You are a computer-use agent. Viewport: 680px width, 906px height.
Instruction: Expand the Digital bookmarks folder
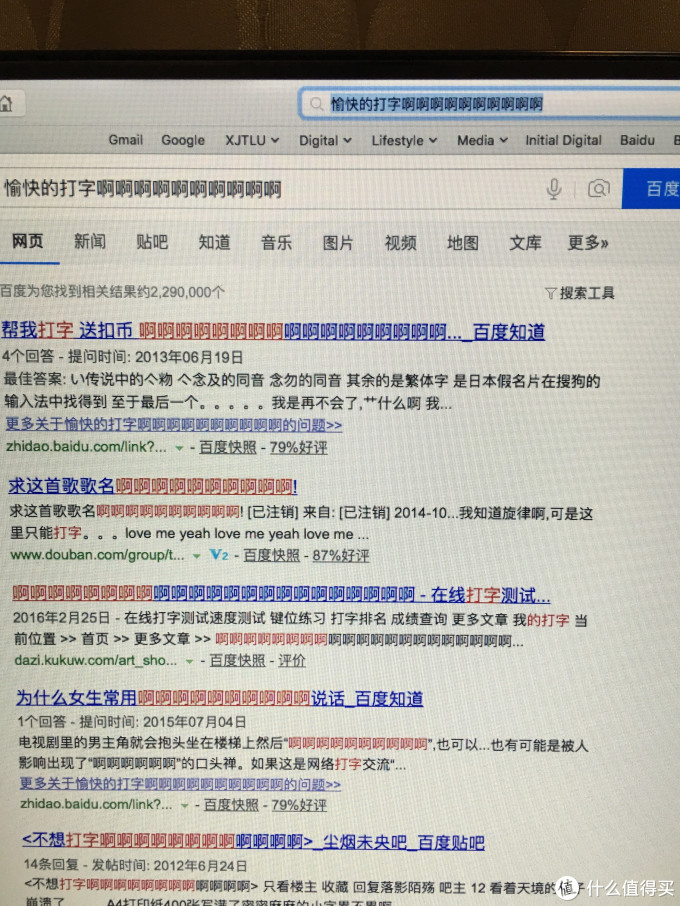point(325,140)
